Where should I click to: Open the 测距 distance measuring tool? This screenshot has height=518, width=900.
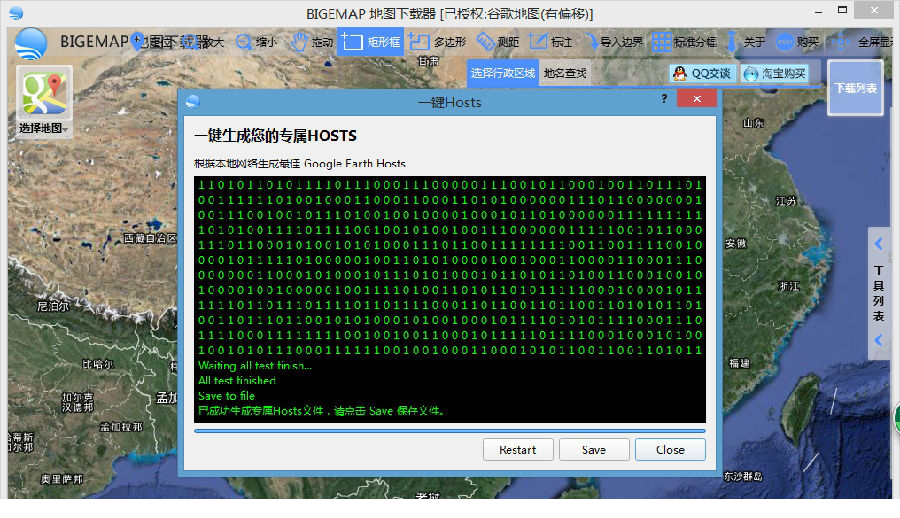497,42
